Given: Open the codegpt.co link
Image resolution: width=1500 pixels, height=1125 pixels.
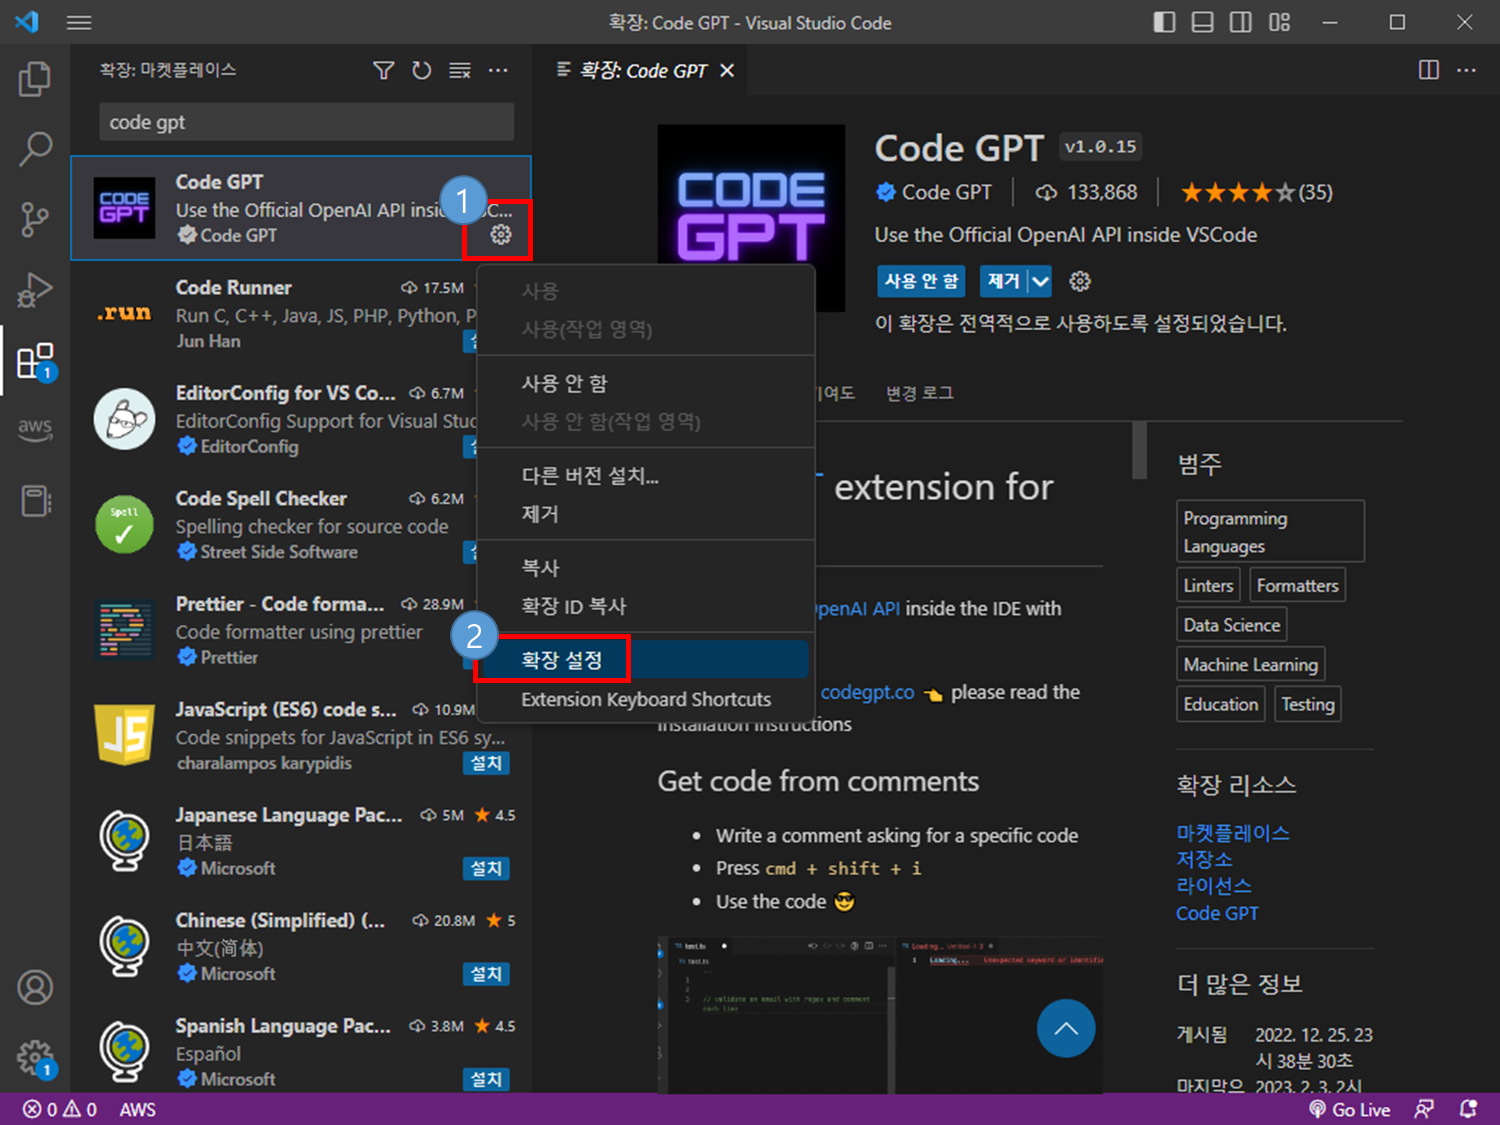Looking at the screenshot, I should (x=867, y=692).
